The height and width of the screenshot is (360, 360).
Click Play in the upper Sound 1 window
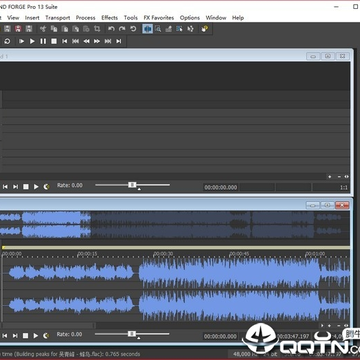[36, 187]
